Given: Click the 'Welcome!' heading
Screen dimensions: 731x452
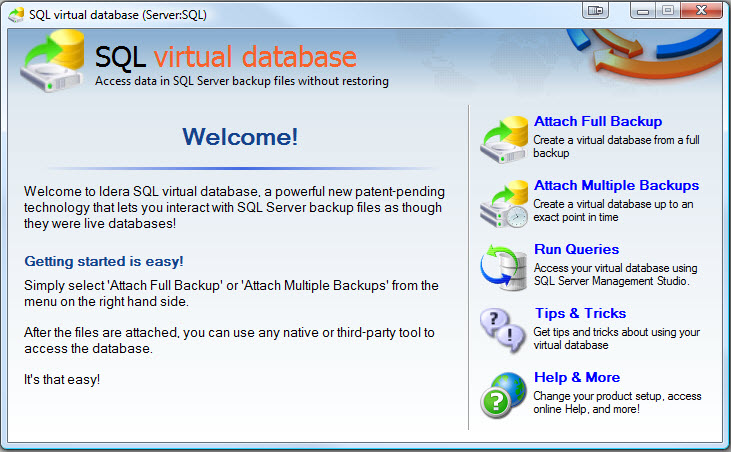Looking at the screenshot, I should pyautogui.click(x=240, y=137).
